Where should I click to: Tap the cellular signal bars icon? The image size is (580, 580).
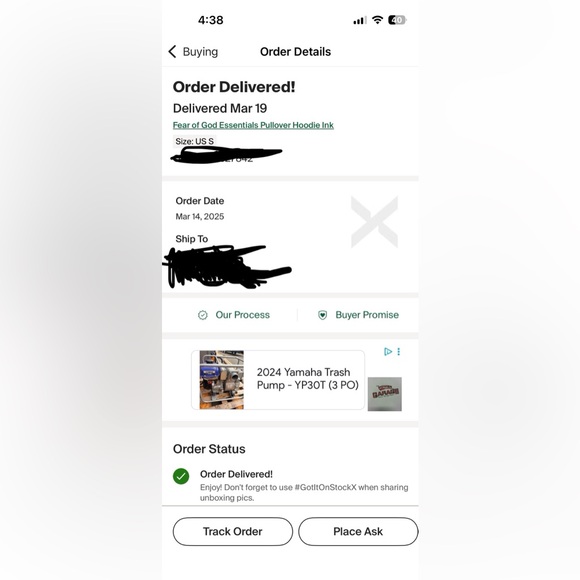[360, 20]
